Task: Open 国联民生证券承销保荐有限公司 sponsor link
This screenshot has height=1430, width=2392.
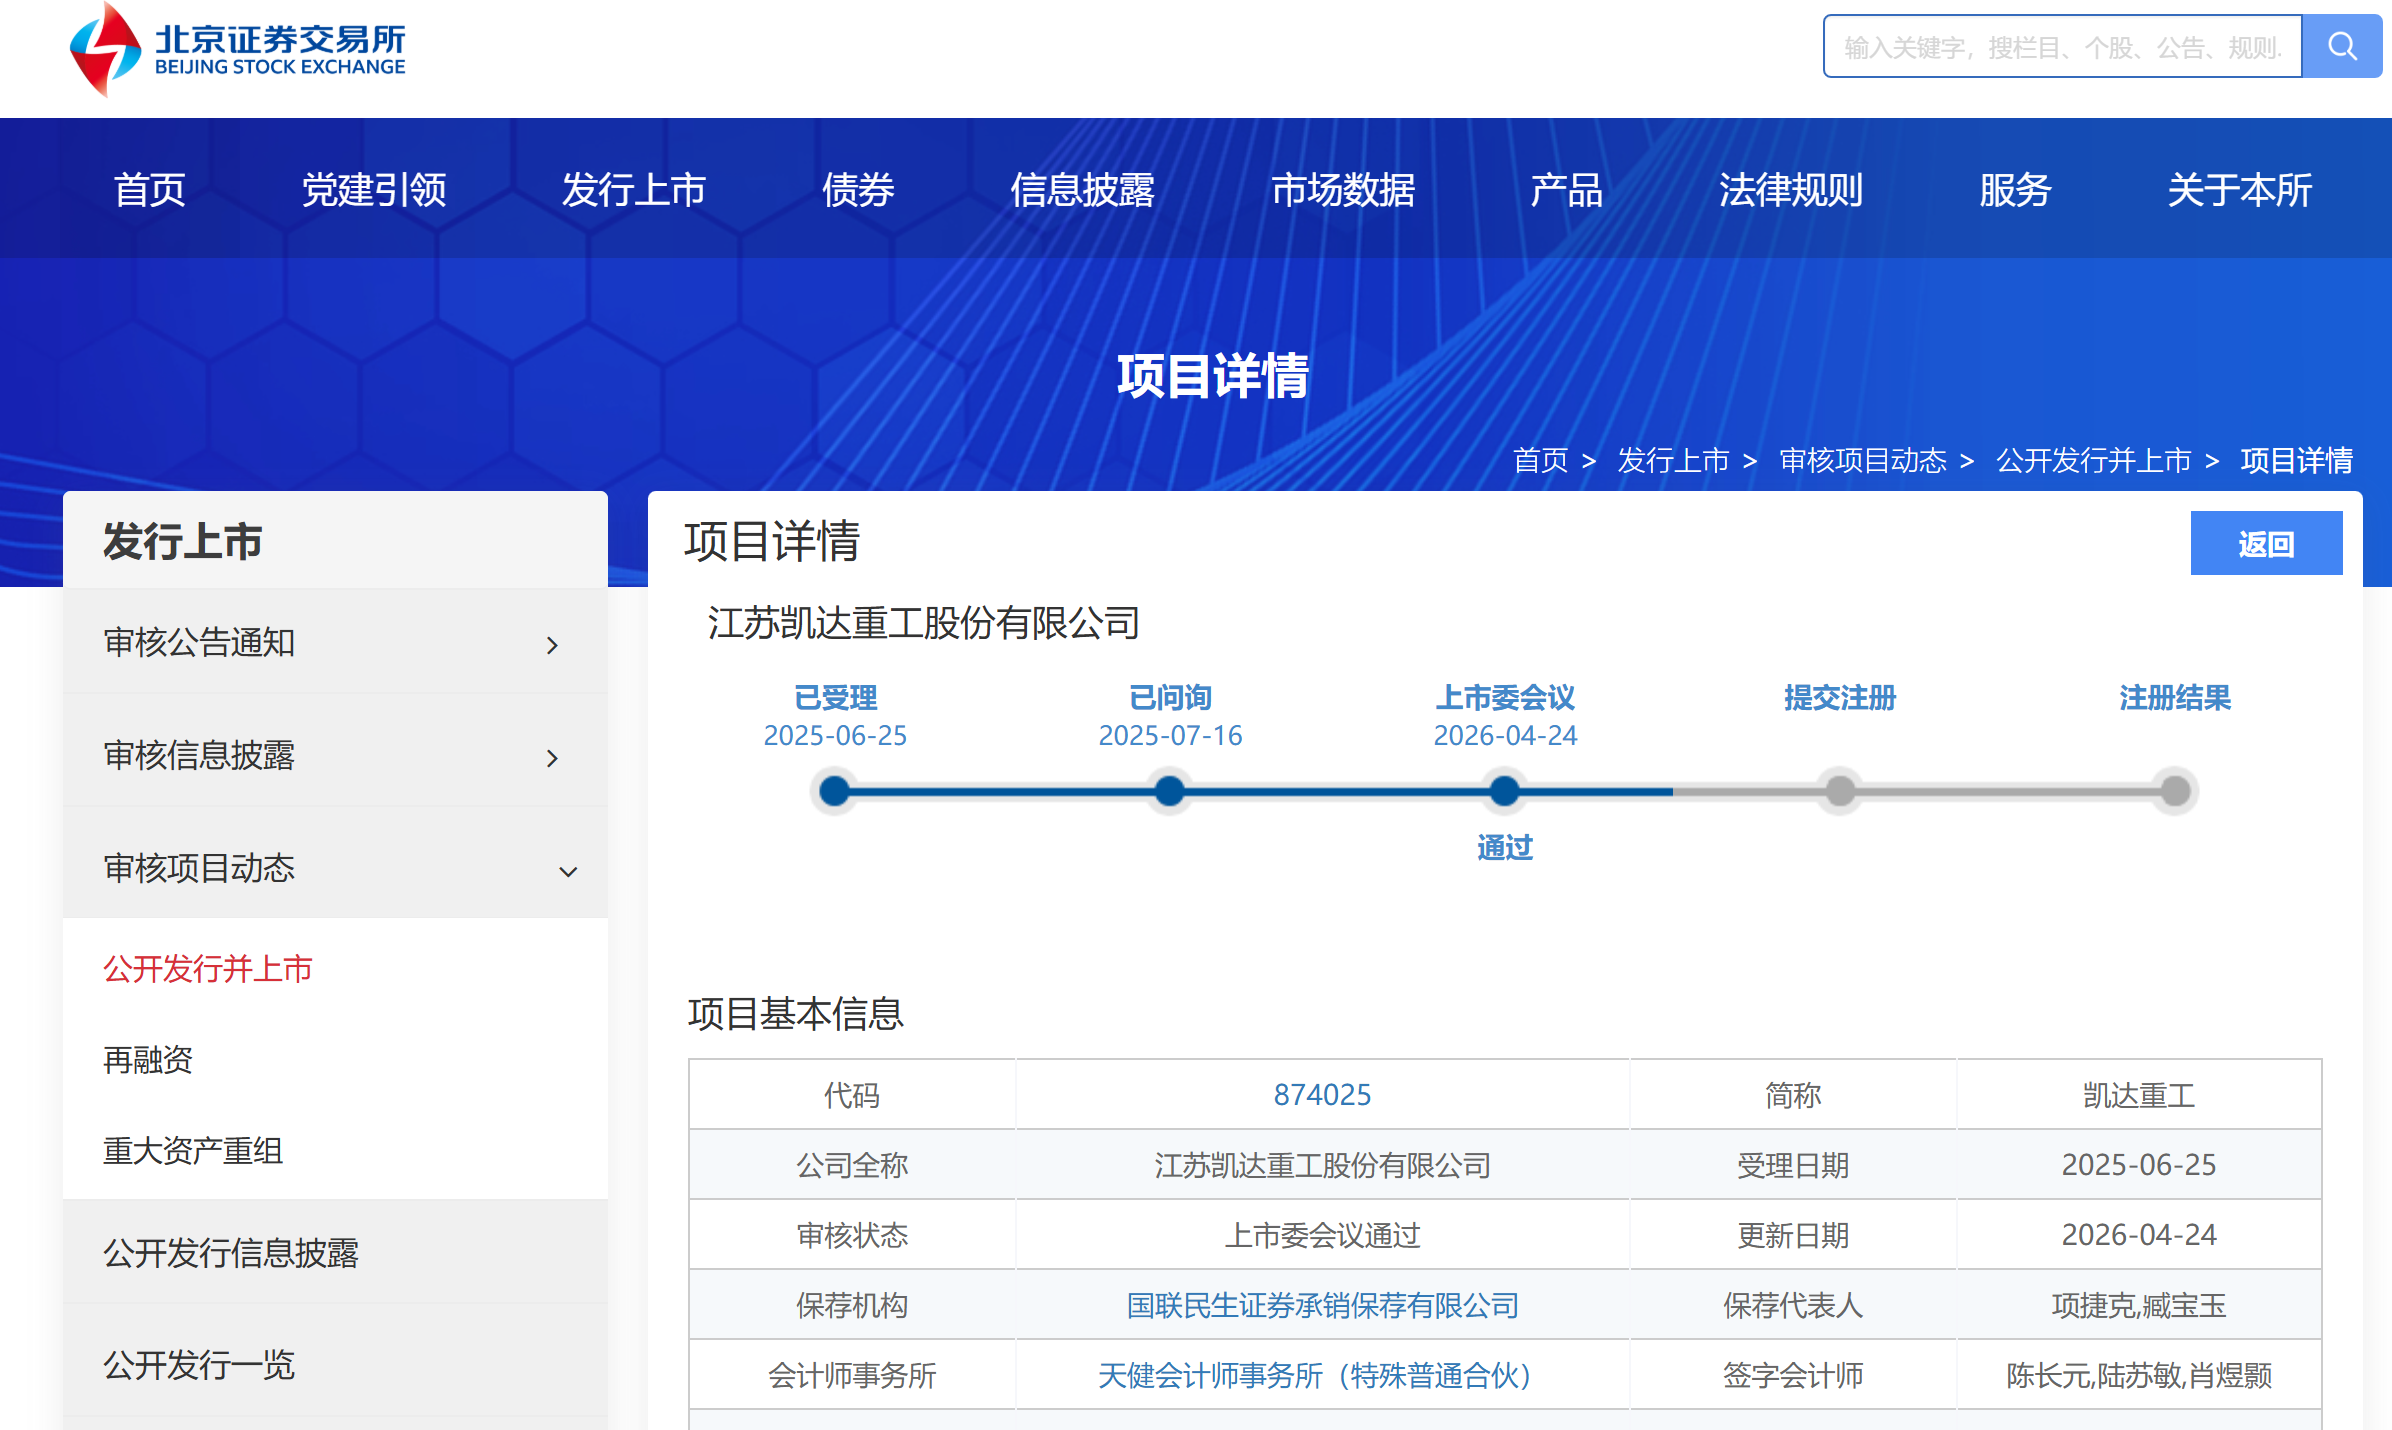Action: click(1321, 1305)
